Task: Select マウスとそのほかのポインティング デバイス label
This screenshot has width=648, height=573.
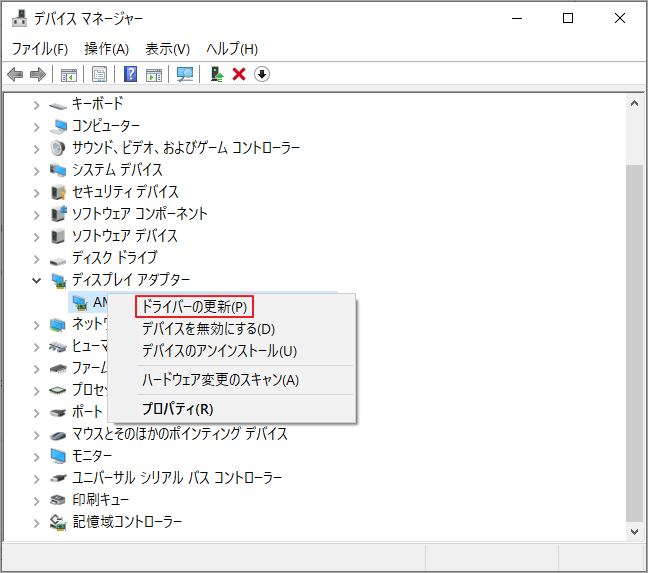Action: point(180,434)
